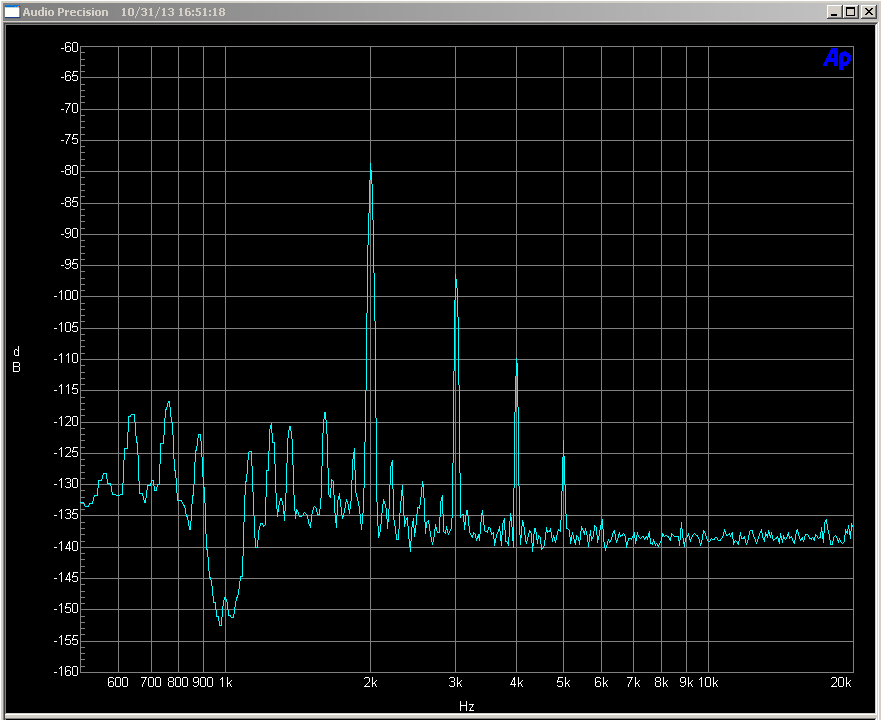Viewport: 881px width, 720px height.
Task: Click the 4k frequency label
Action: 516,682
